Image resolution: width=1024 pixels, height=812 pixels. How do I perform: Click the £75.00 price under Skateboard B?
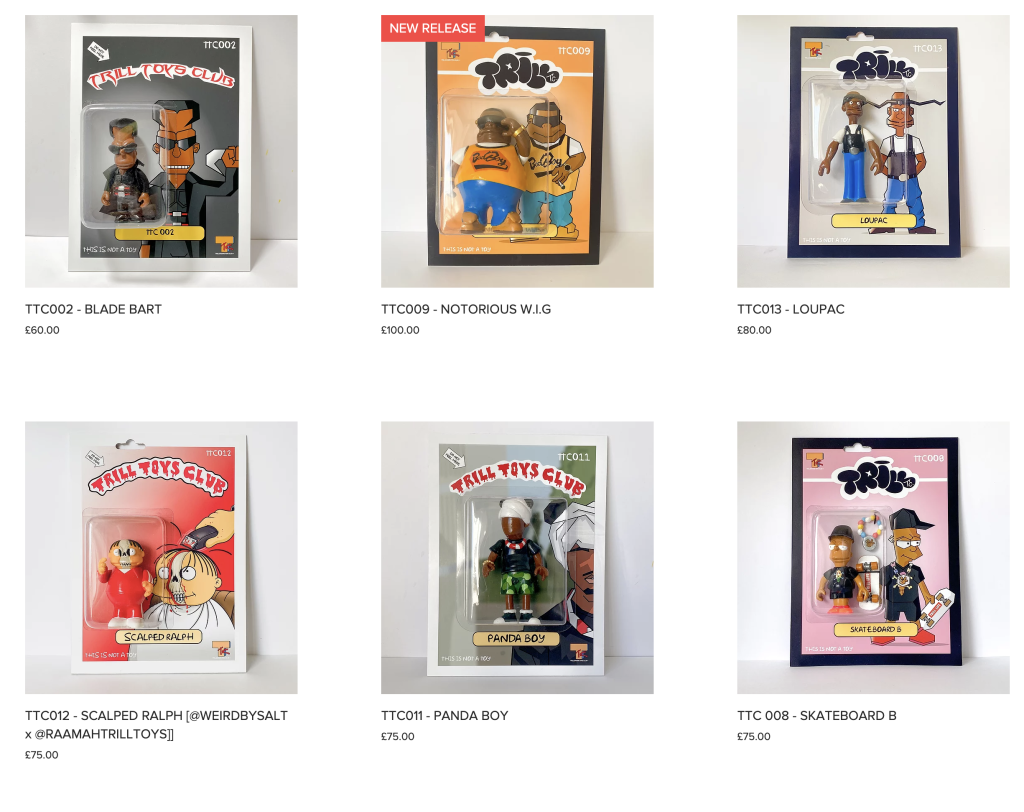point(754,736)
